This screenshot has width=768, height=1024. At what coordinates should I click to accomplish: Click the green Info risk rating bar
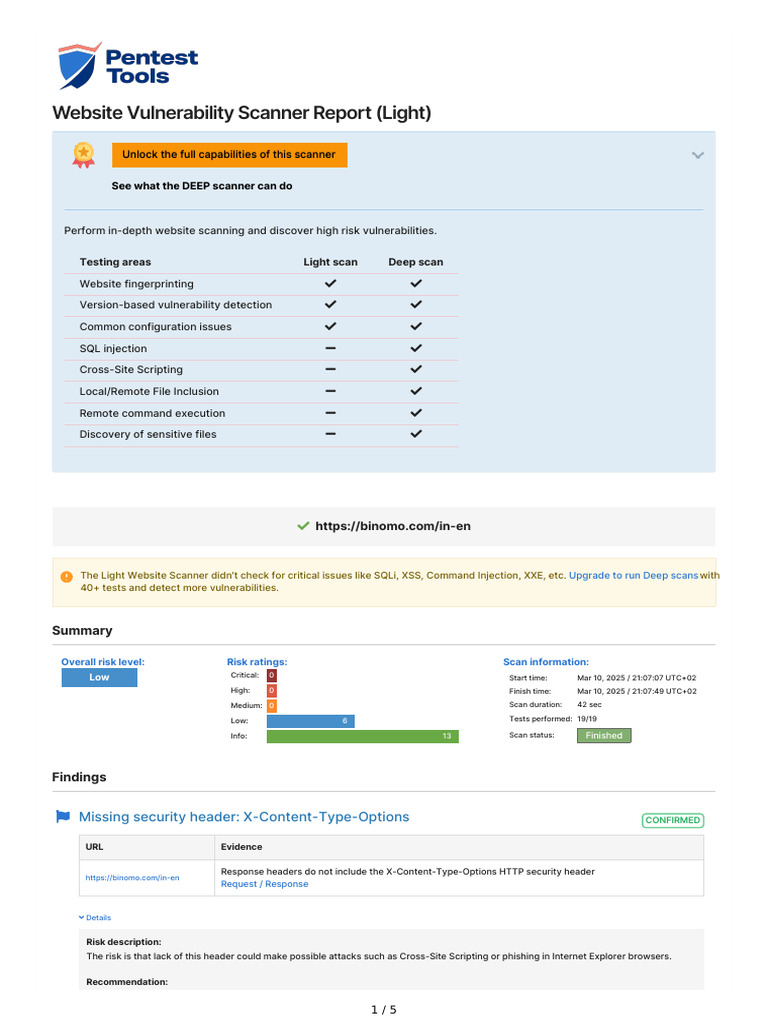point(362,736)
